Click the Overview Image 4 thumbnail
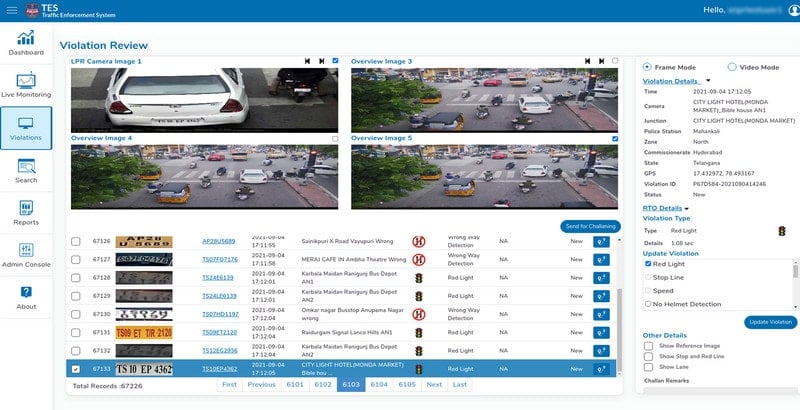Screen dimensions: 800x410 [204, 177]
